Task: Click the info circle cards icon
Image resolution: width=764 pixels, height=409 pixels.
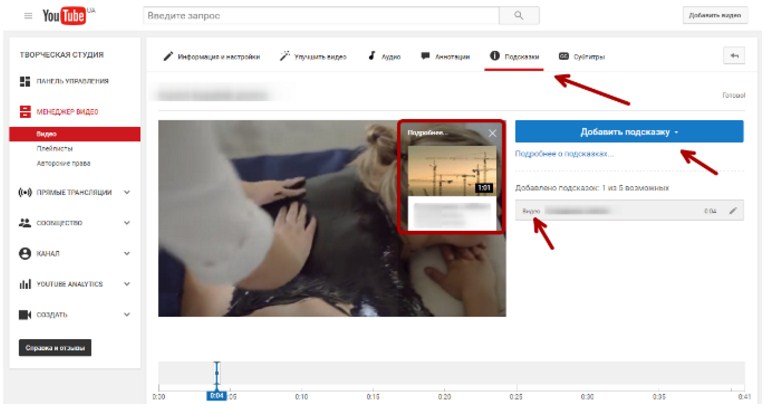Action: pyautogui.click(x=495, y=56)
